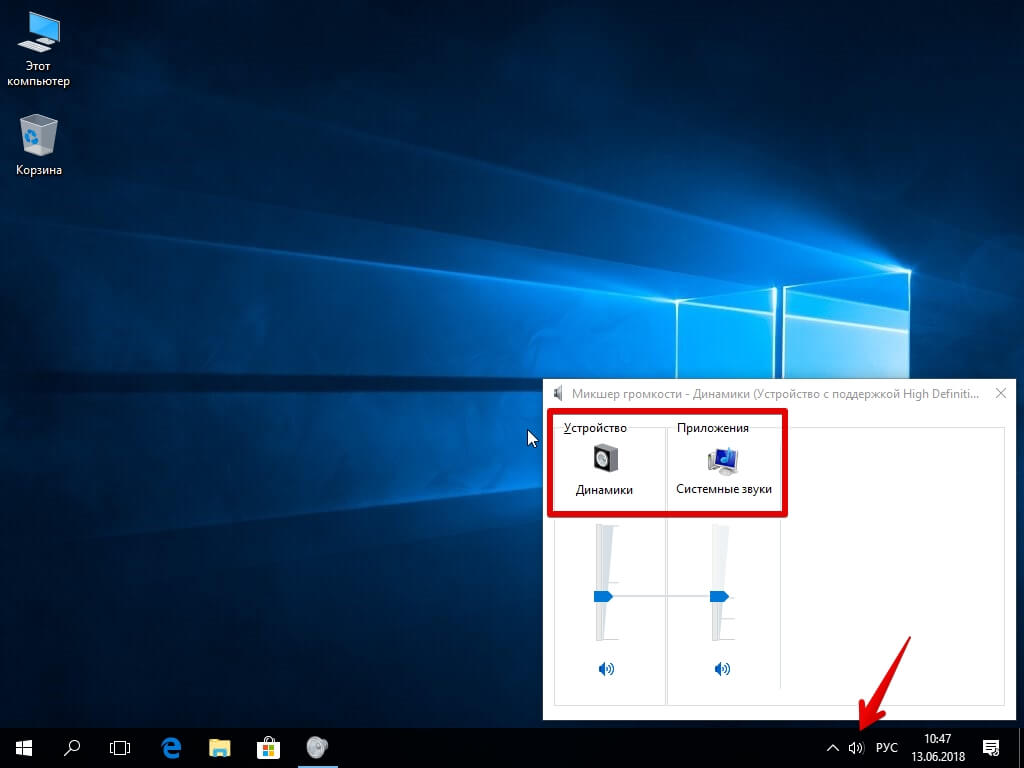Open Microsoft Store from the taskbar
Screen dimensions: 1024x768
click(x=268, y=747)
